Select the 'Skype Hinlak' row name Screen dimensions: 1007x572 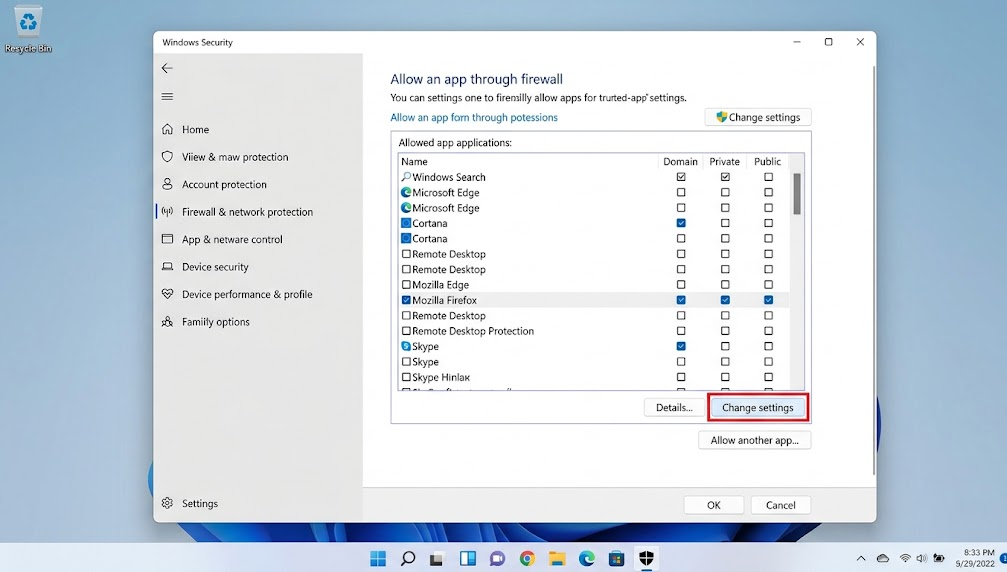pos(441,377)
